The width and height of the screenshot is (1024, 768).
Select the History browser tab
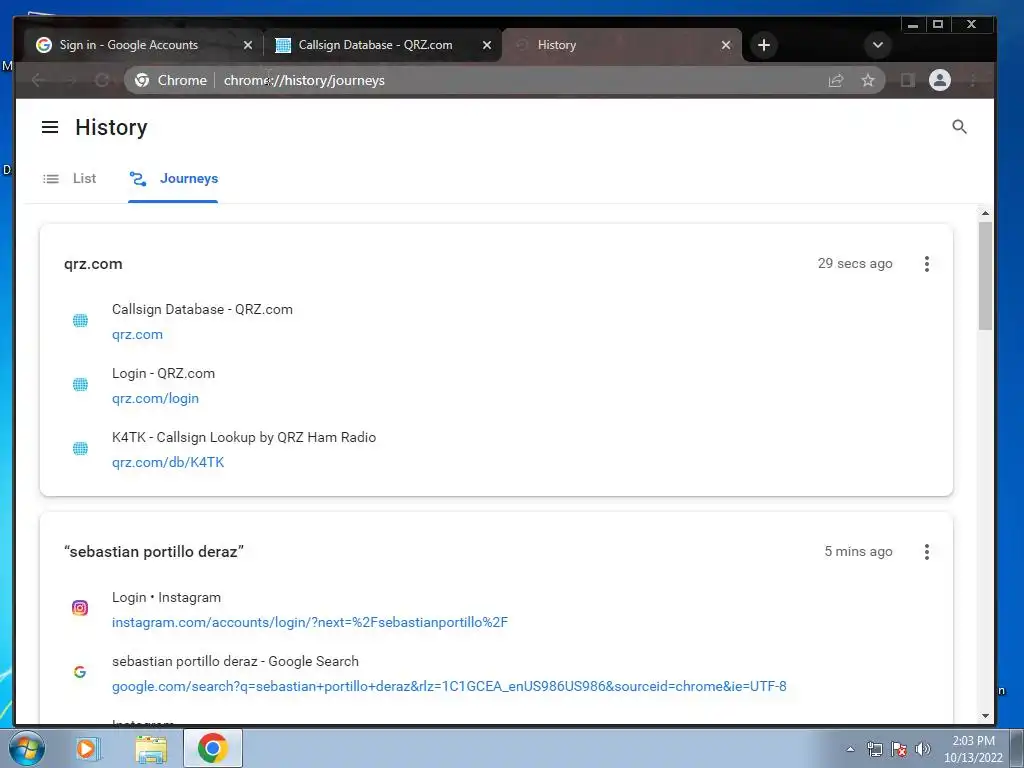620,45
